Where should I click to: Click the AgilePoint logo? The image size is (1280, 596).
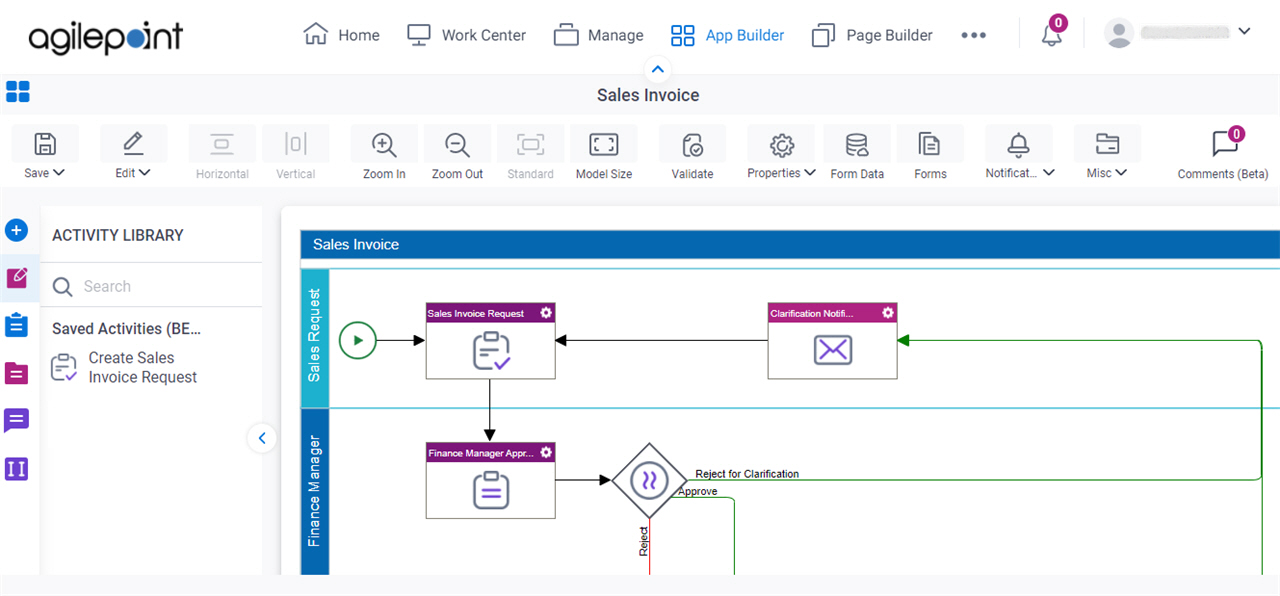tap(106, 38)
